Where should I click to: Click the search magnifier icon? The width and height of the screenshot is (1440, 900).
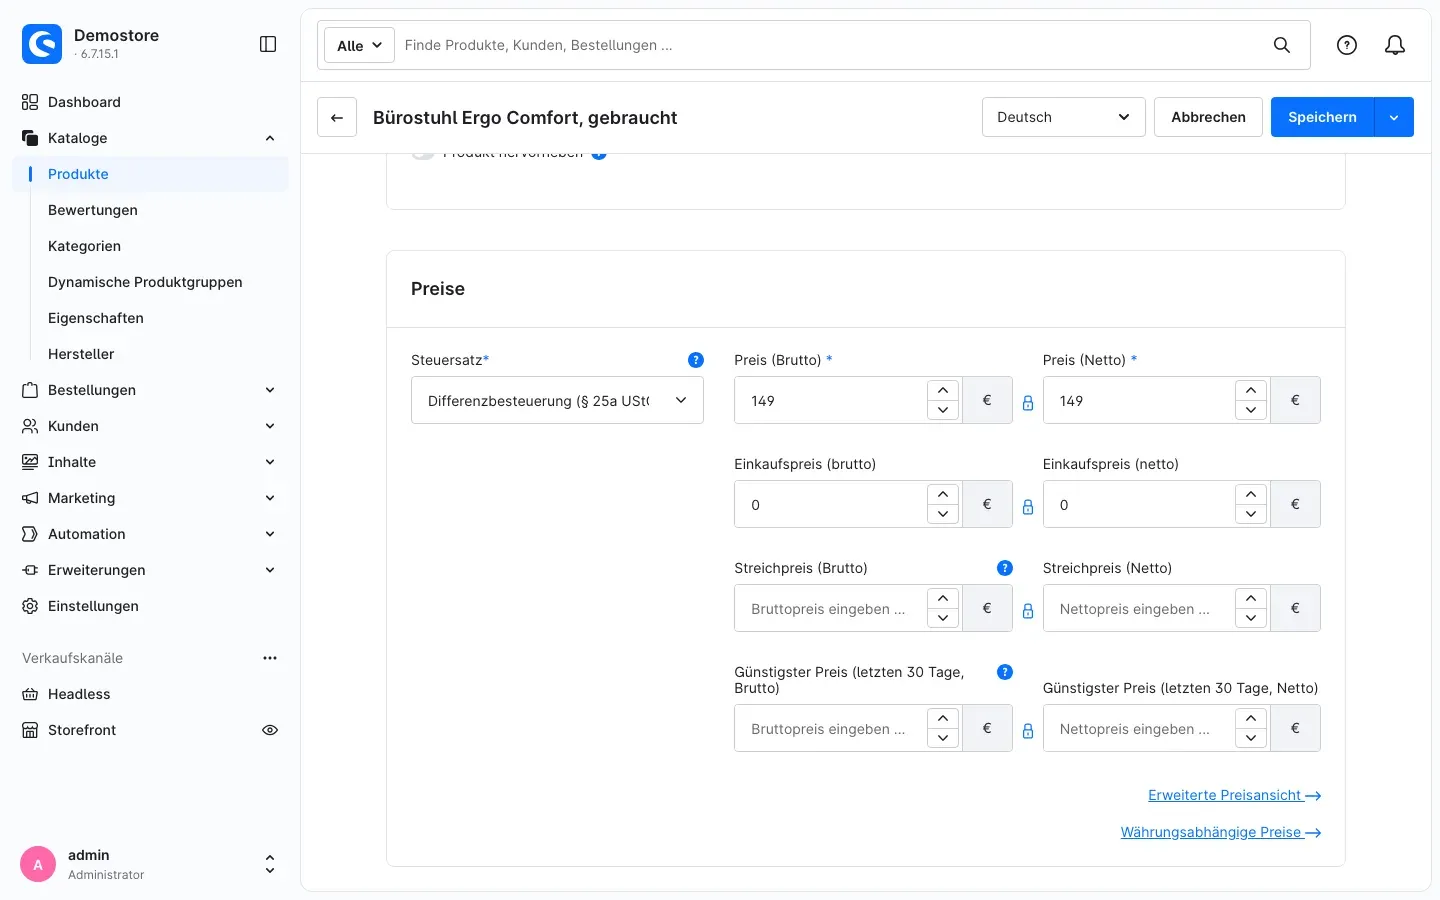click(x=1282, y=45)
